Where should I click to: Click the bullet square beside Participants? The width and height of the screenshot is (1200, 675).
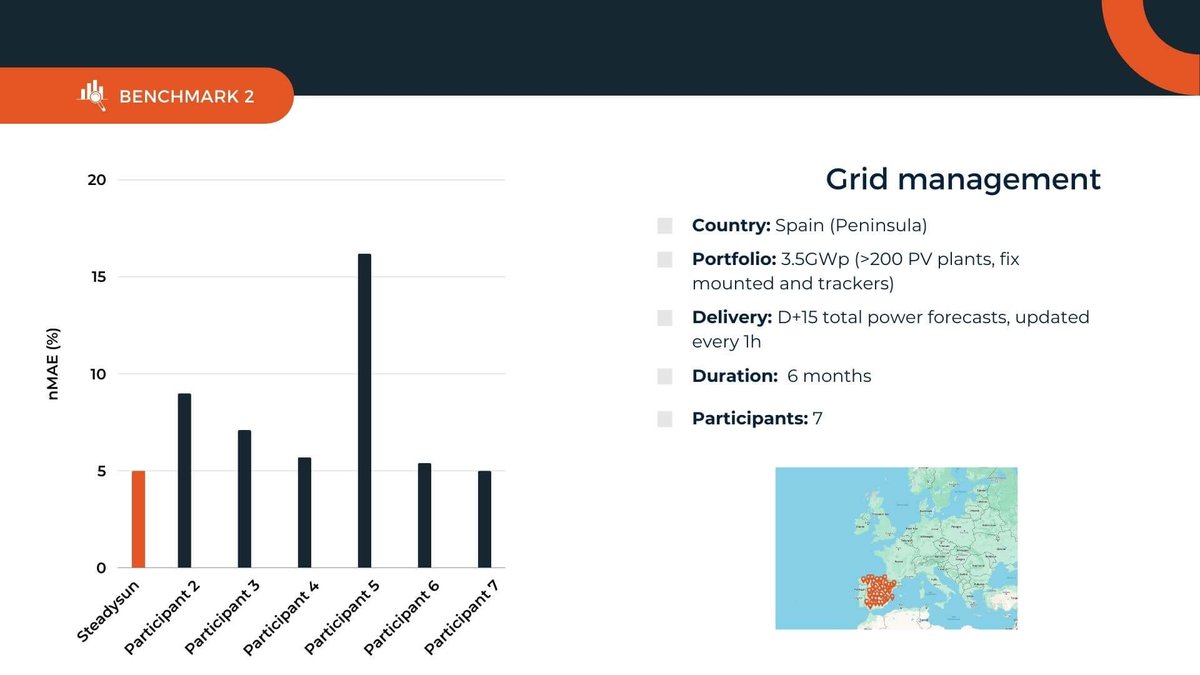[665, 419]
